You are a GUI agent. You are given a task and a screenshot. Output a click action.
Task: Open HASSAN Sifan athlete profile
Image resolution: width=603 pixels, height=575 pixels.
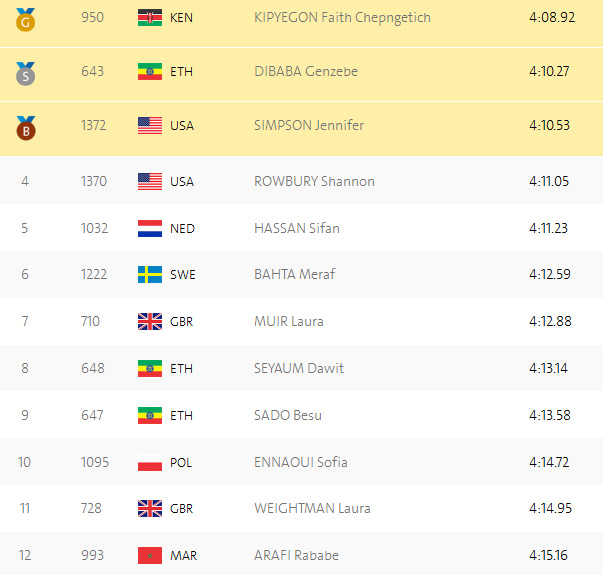click(297, 228)
